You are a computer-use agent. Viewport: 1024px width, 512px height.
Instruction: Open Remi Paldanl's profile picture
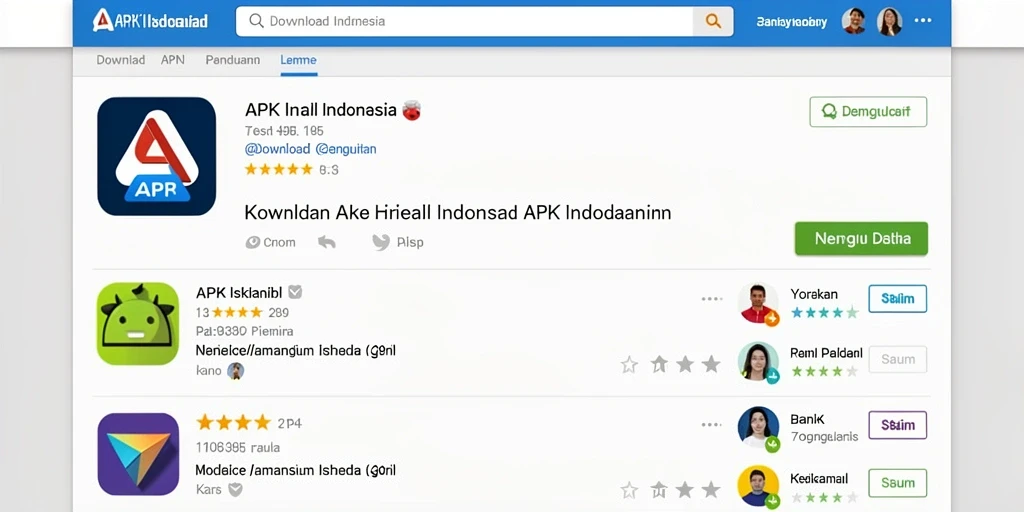(x=758, y=362)
